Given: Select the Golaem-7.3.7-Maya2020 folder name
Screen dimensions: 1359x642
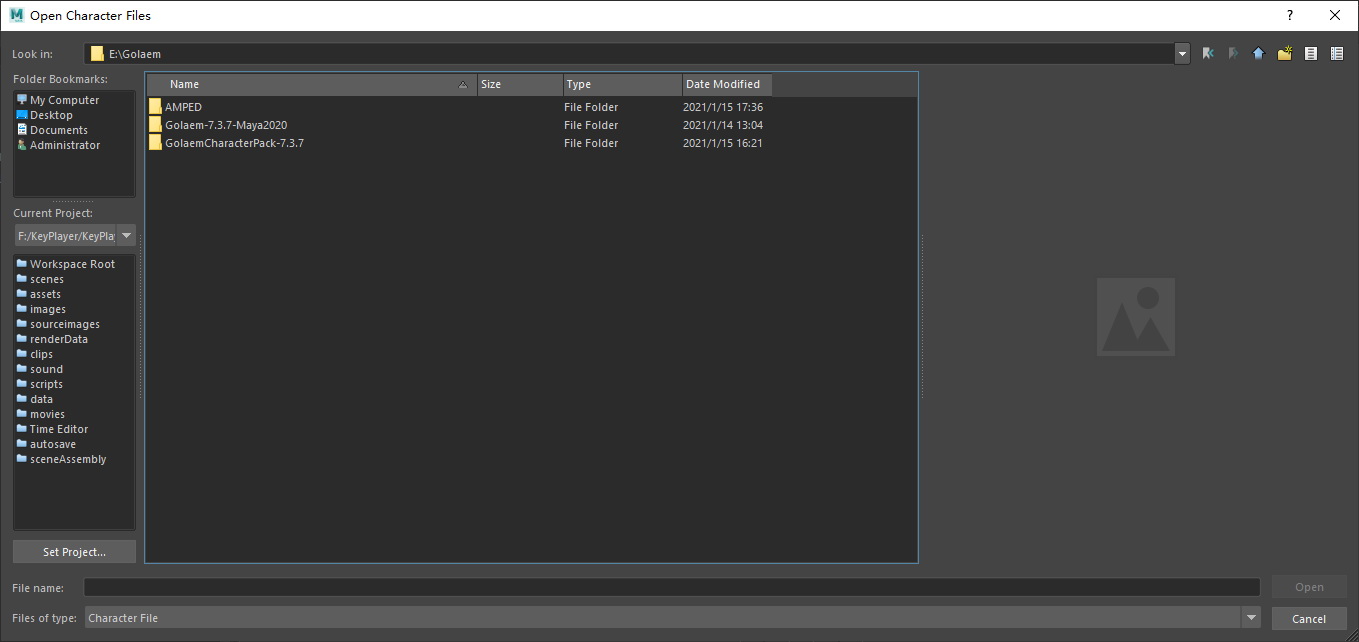Looking at the screenshot, I should click(x=226, y=125).
